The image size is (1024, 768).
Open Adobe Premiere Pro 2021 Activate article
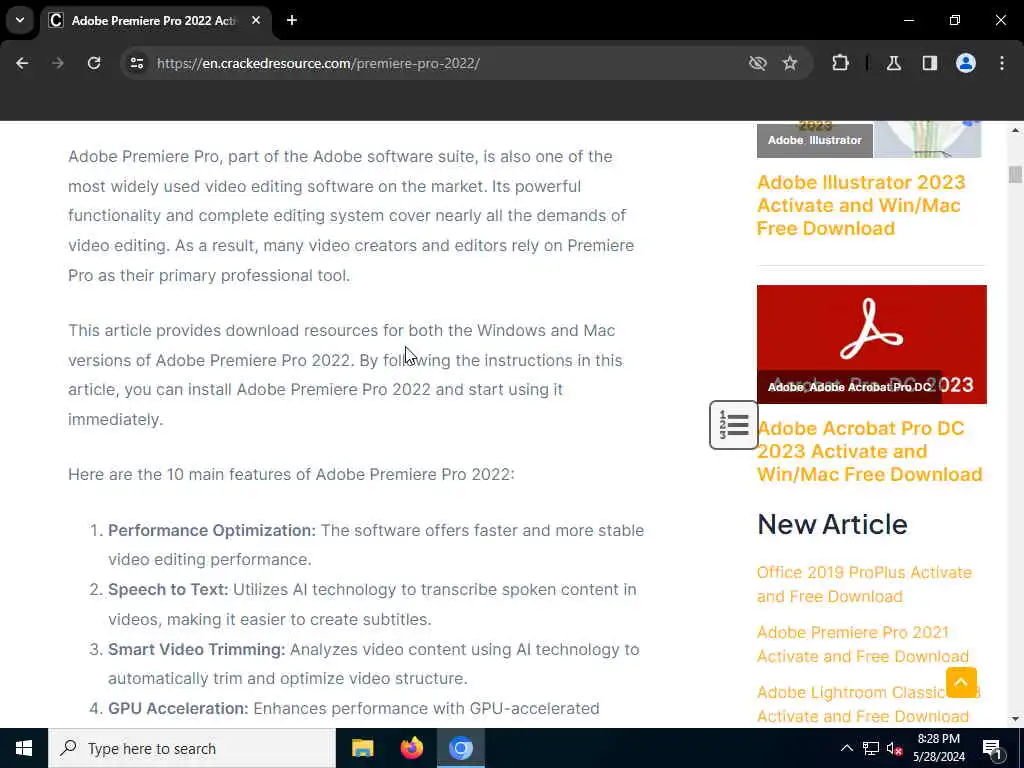tap(863, 645)
